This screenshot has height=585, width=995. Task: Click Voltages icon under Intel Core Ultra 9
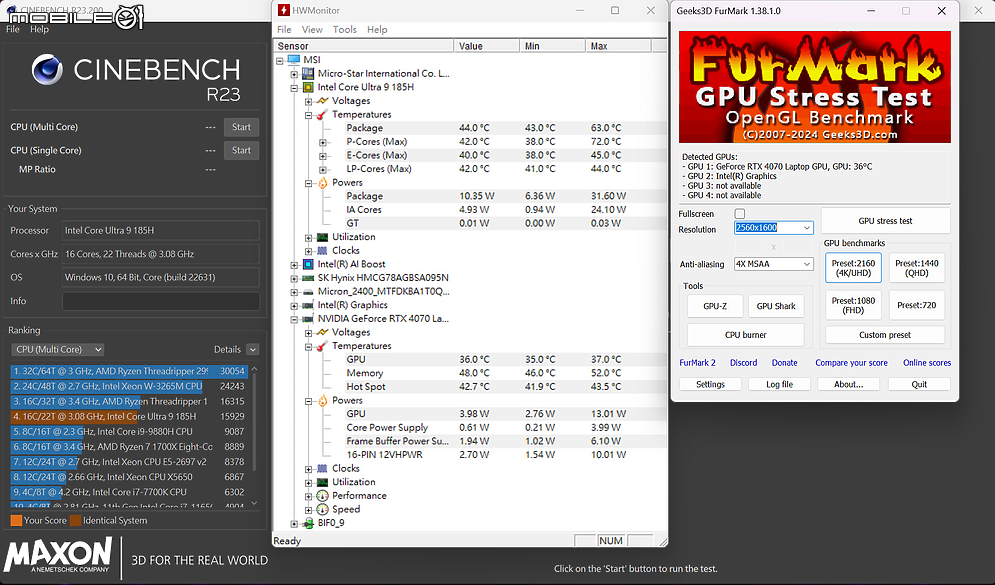322,101
